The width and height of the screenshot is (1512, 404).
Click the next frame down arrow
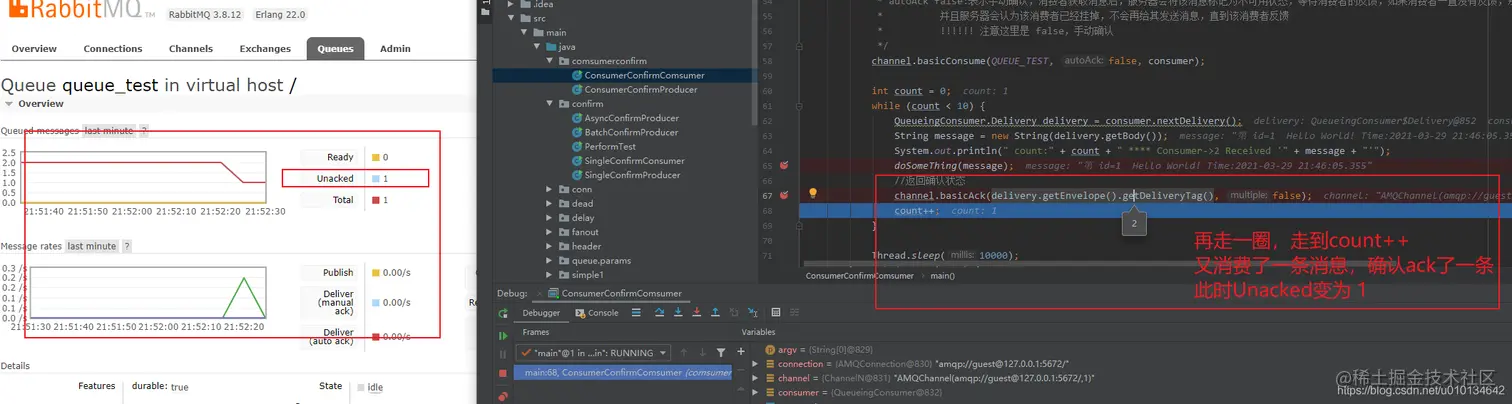[x=702, y=352]
